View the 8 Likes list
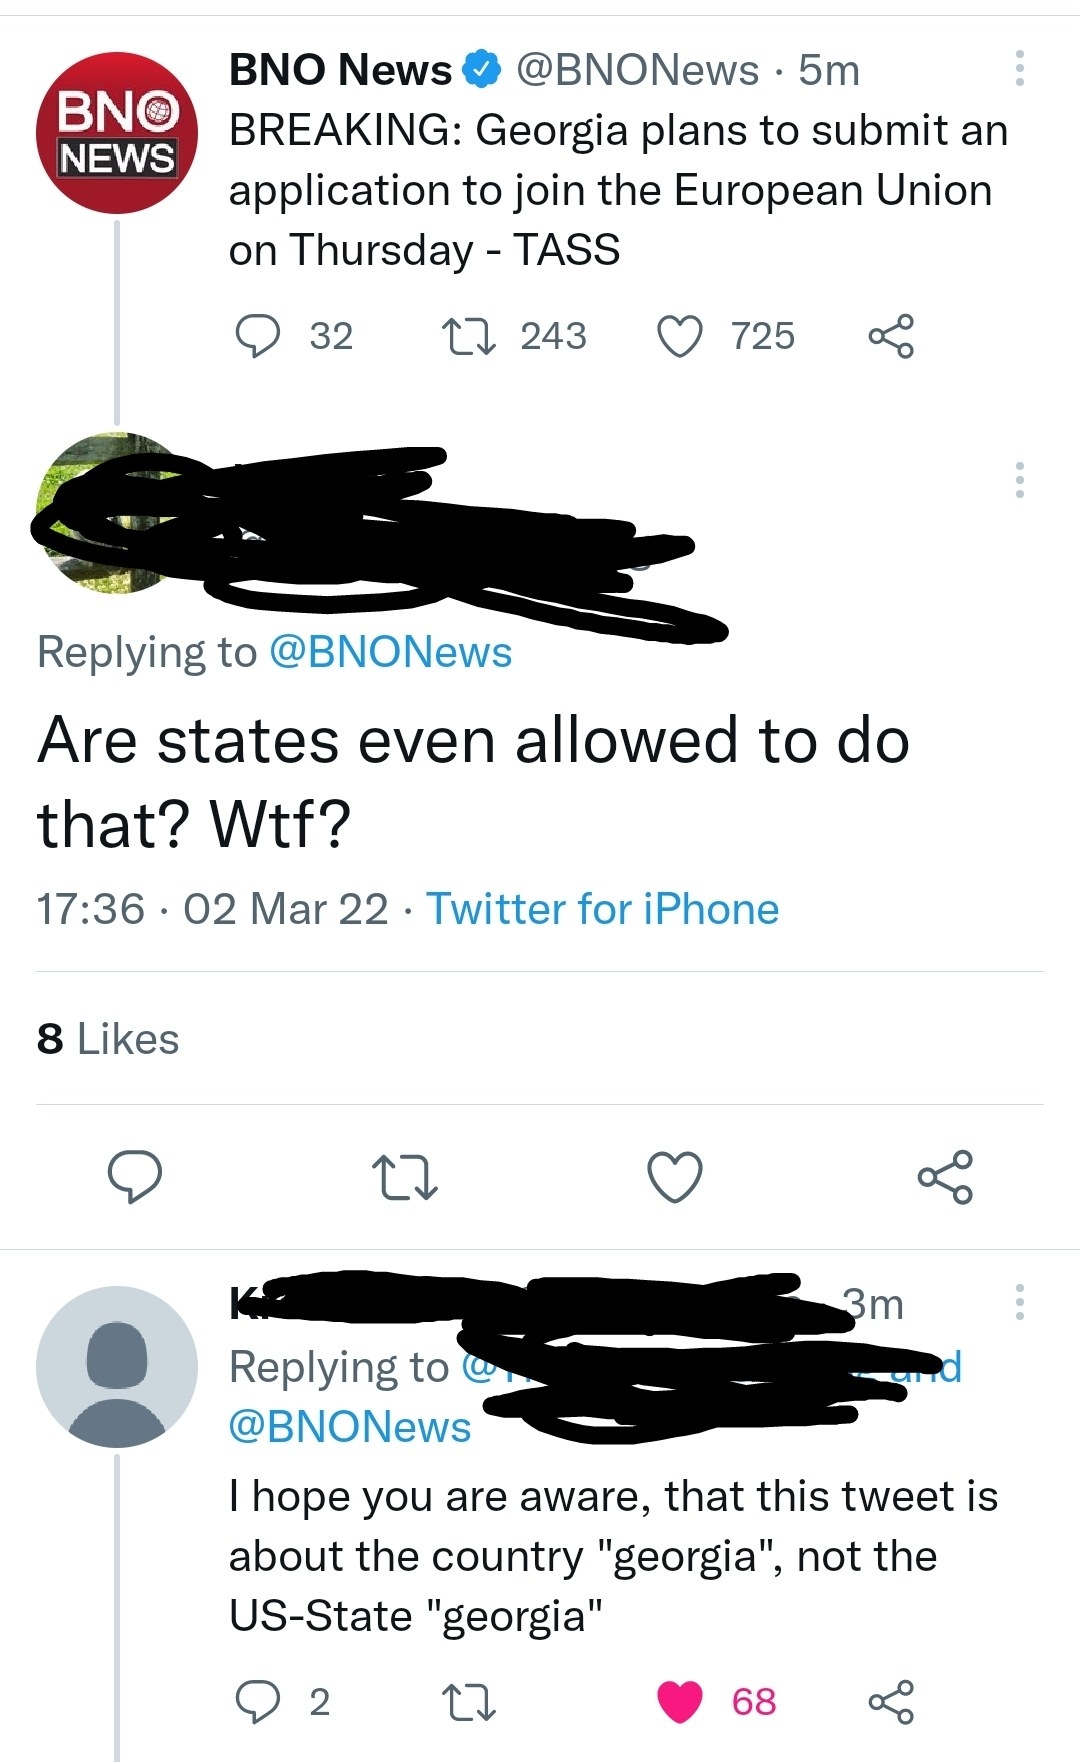 coord(108,1039)
